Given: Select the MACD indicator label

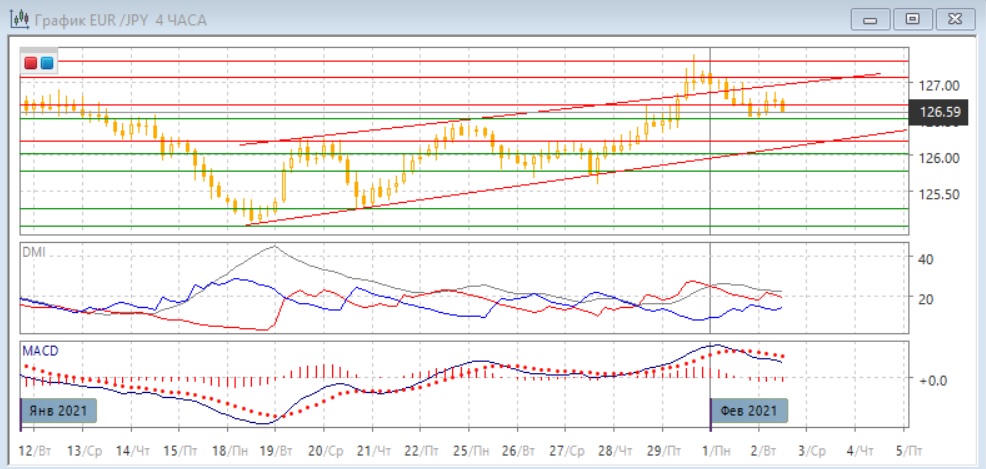Looking at the screenshot, I should coord(40,351).
